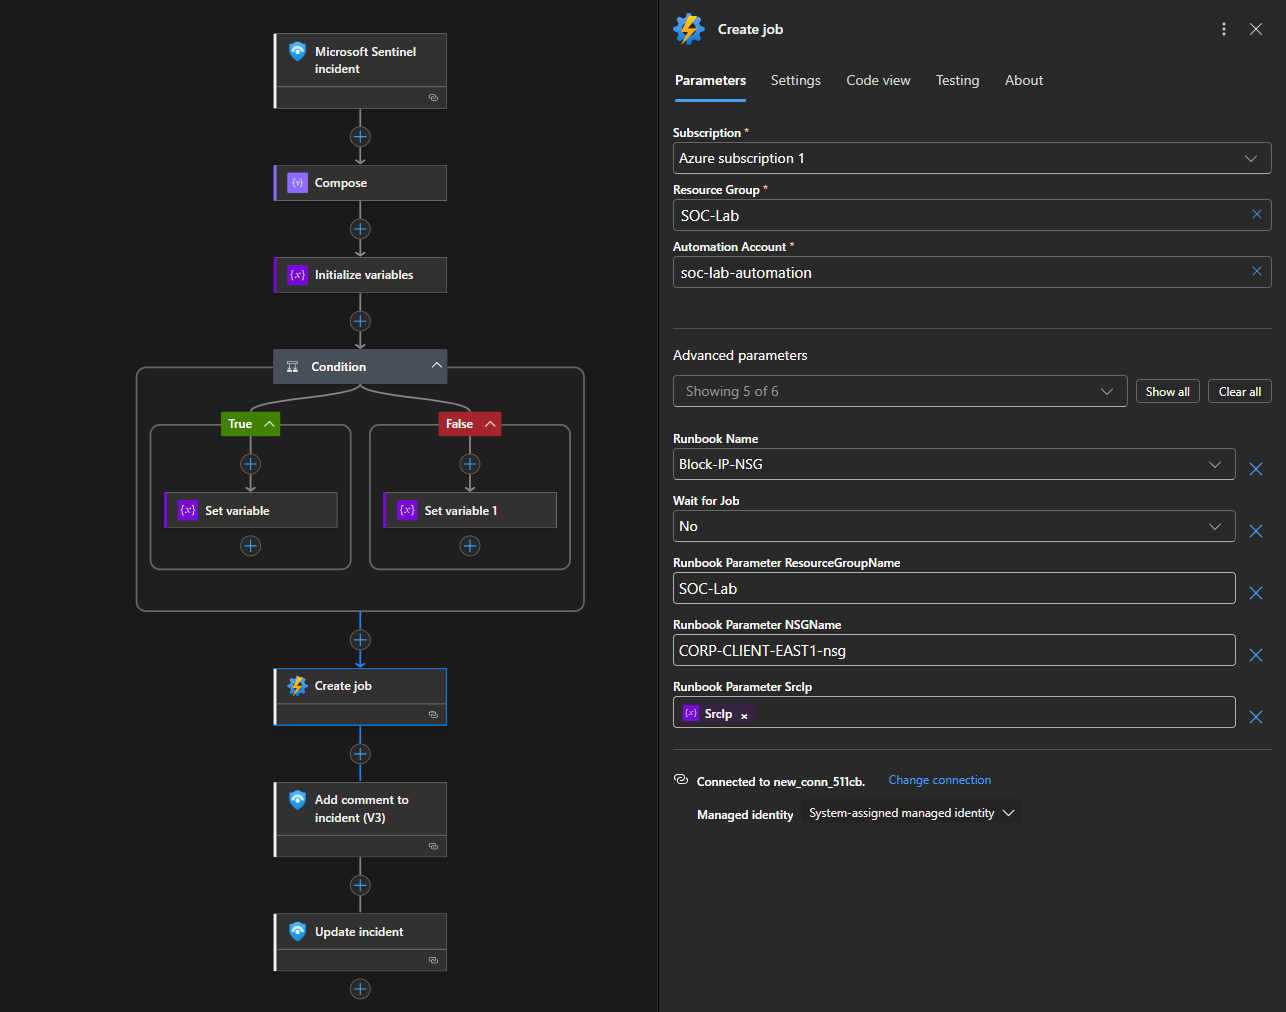Image resolution: width=1286 pixels, height=1012 pixels.
Task: Open the Runbook Name dropdown
Action: tap(1214, 464)
